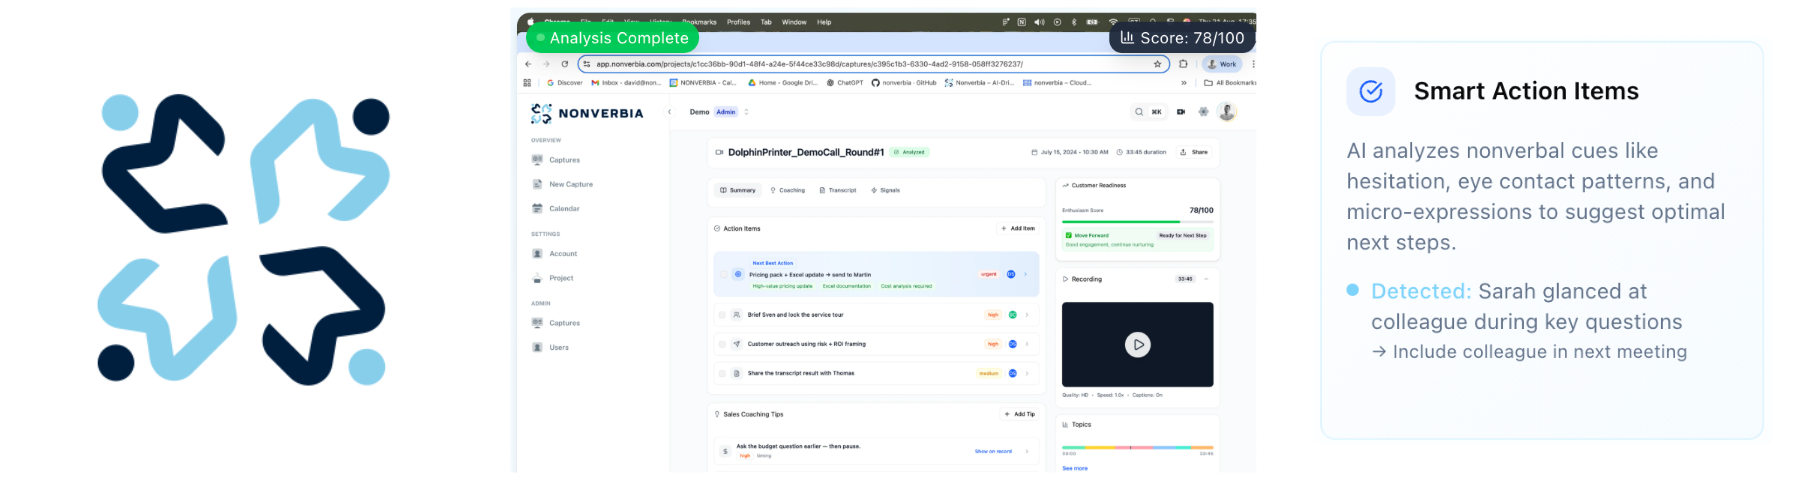Check the 'Pricing pack + Excel update' action item
The height and width of the screenshot is (480, 1820).
click(x=724, y=274)
